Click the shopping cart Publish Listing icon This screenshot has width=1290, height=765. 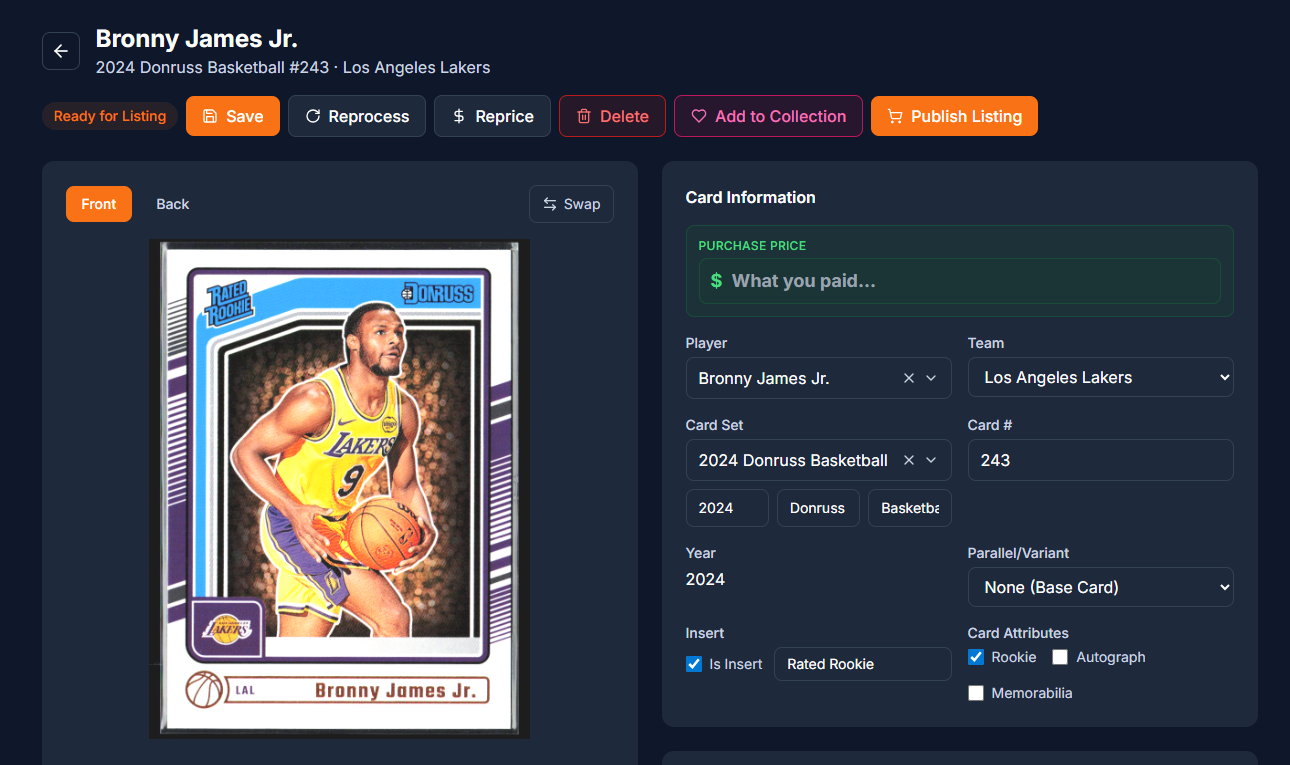click(895, 116)
